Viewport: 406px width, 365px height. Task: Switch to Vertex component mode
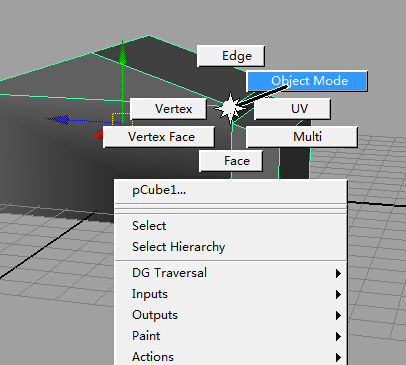click(168, 109)
